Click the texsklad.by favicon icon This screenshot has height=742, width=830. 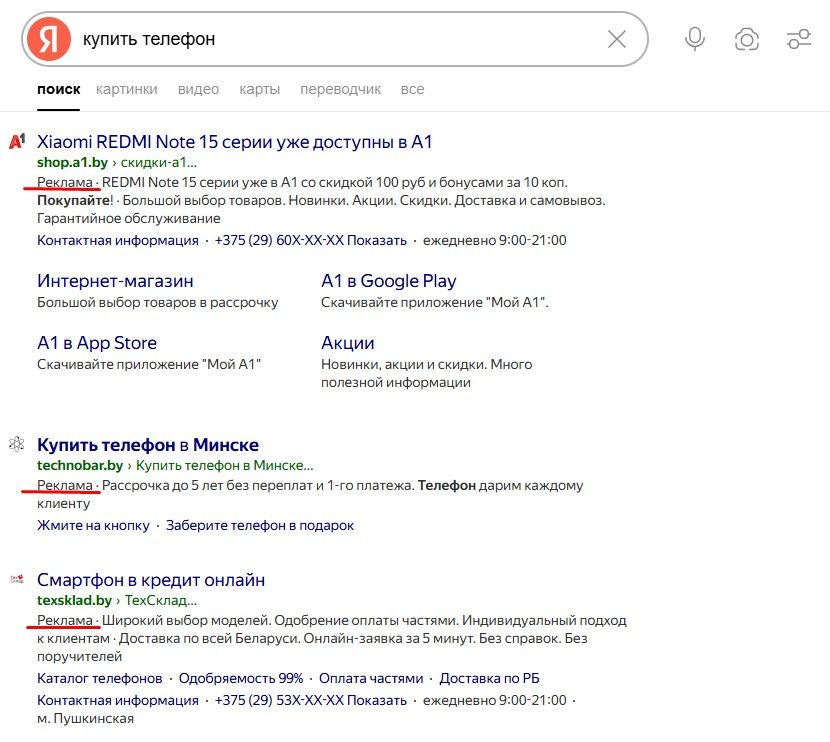pyautogui.click(x=17, y=579)
